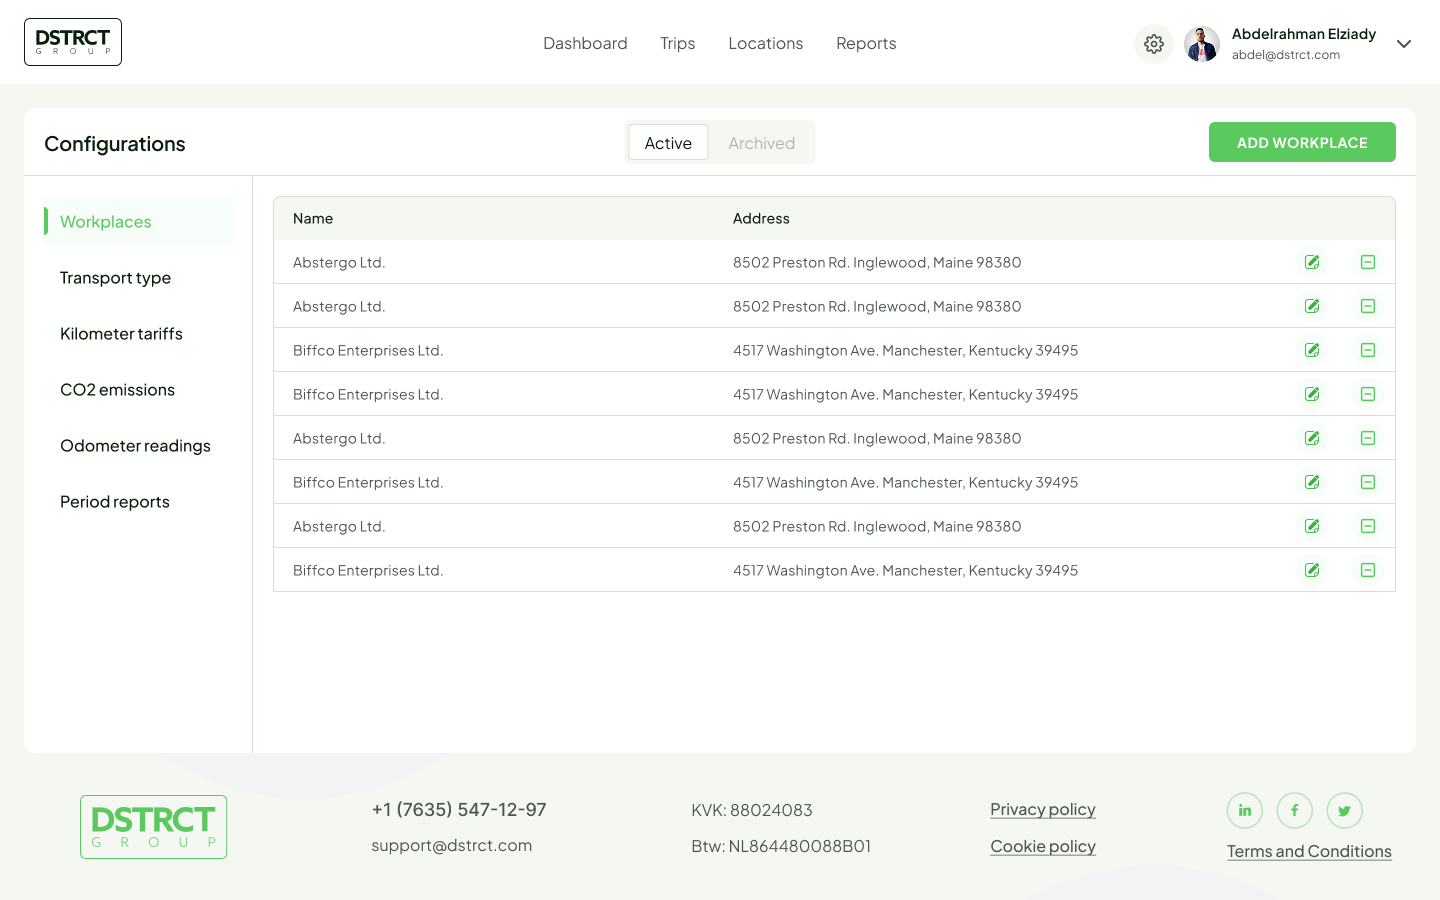Archive the first Abstergo Ltd. row
Viewport: 1440px width, 900px height.
1368,262
